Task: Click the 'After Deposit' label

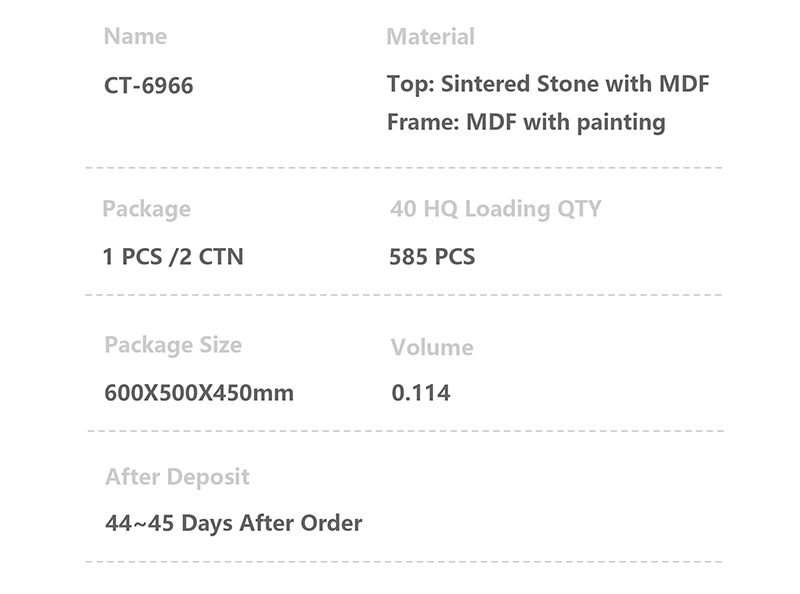Action: tap(177, 477)
